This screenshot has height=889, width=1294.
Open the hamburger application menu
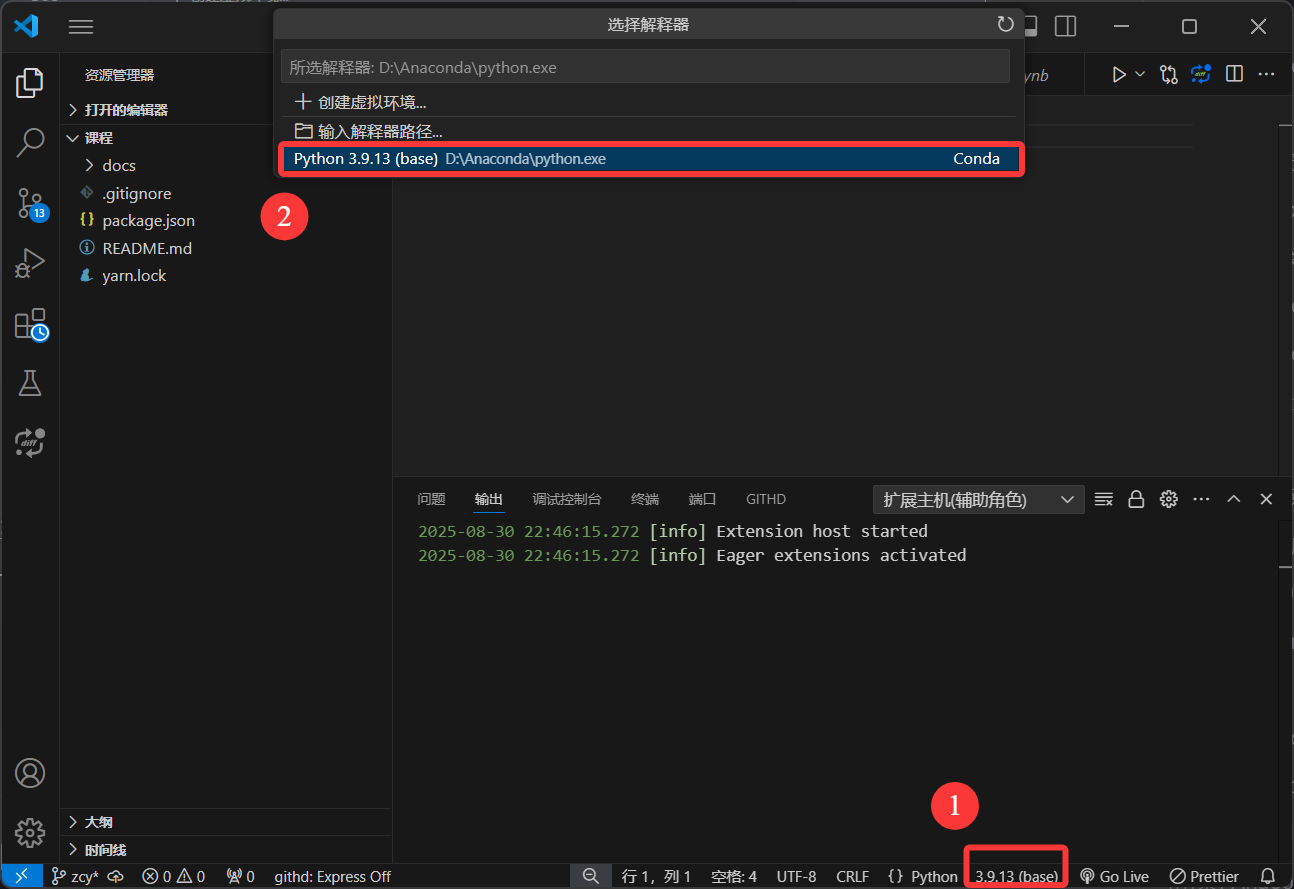click(x=81, y=27)
